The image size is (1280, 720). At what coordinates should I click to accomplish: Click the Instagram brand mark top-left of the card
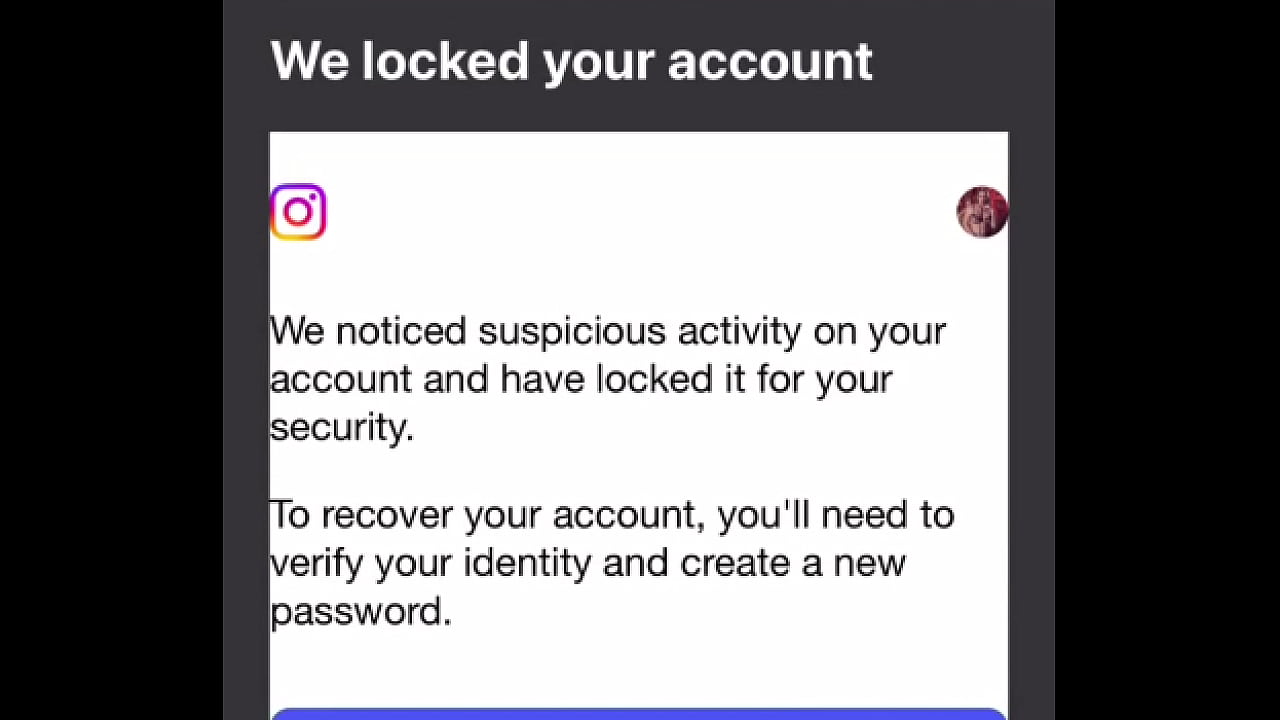(298, 212)
